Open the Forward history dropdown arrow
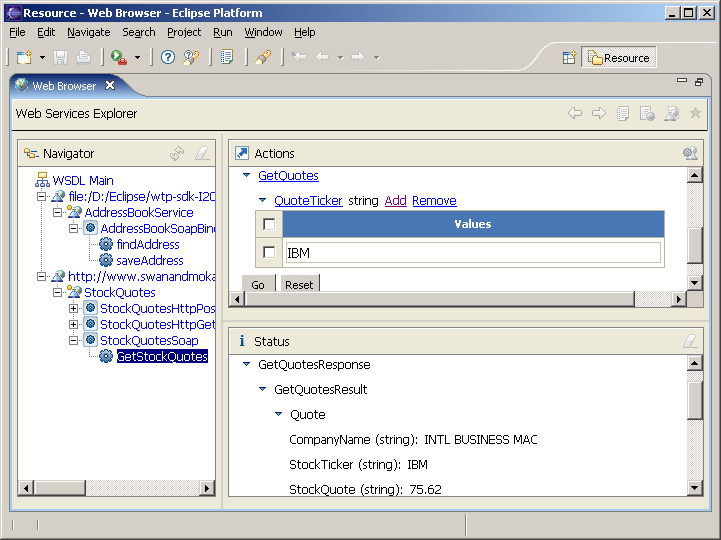The image size is (721, 540). [376, 58]
